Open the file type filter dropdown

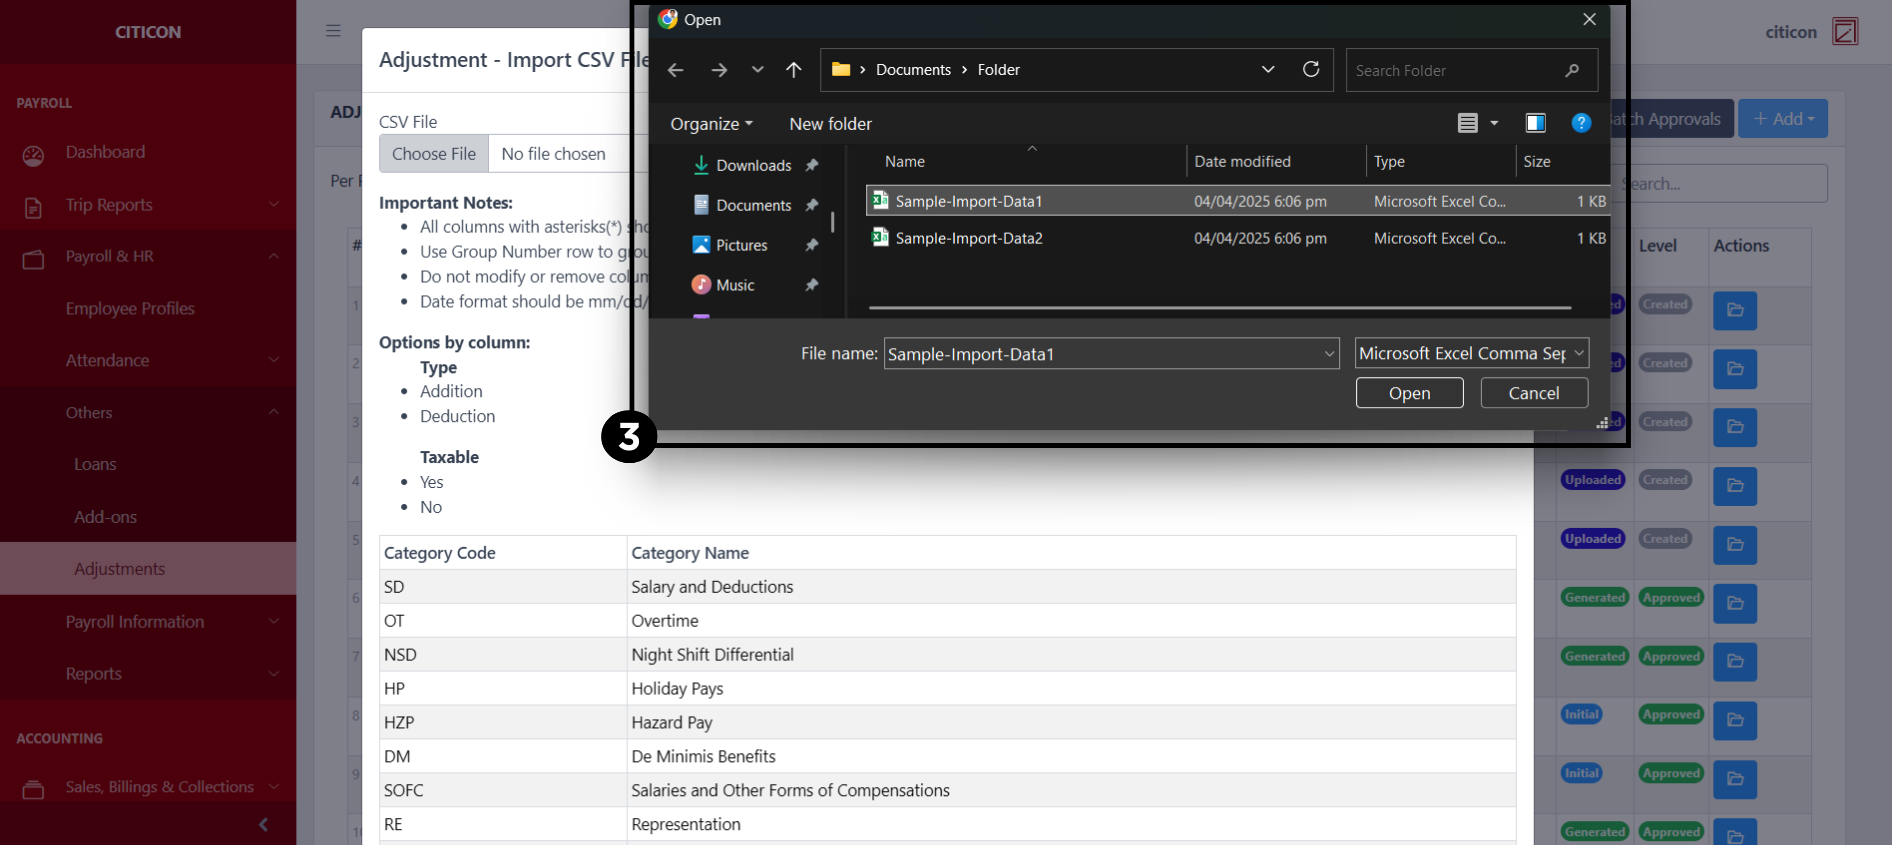point(1471,353)
